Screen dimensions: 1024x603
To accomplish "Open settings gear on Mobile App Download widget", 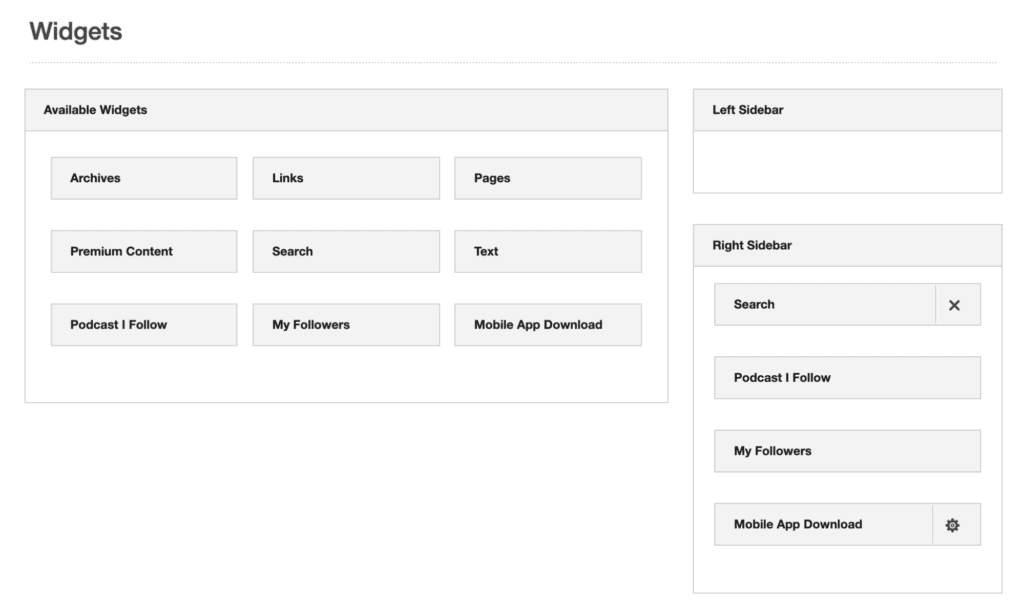I will tap(953, 524).
